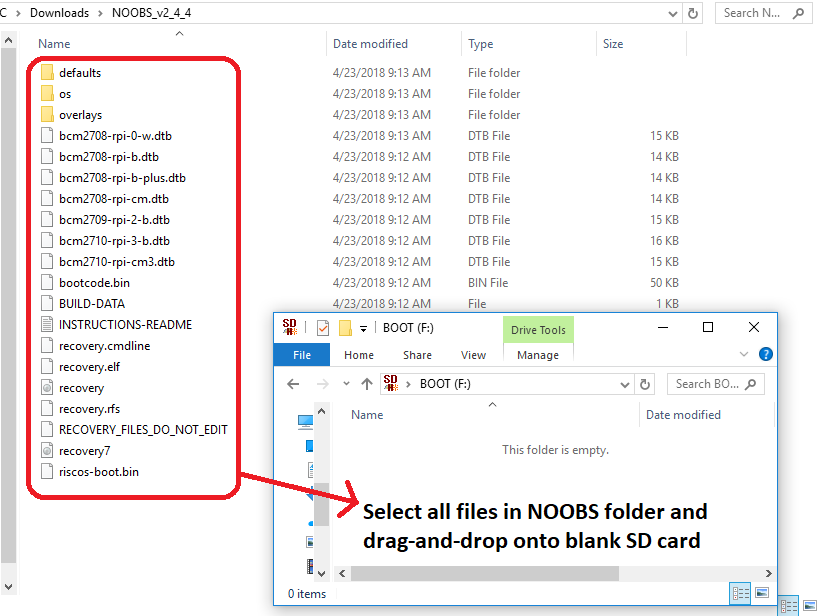
Task: Click the Drive Tools contextual tab
Action: pyautogui.click(x=538, y=330)
